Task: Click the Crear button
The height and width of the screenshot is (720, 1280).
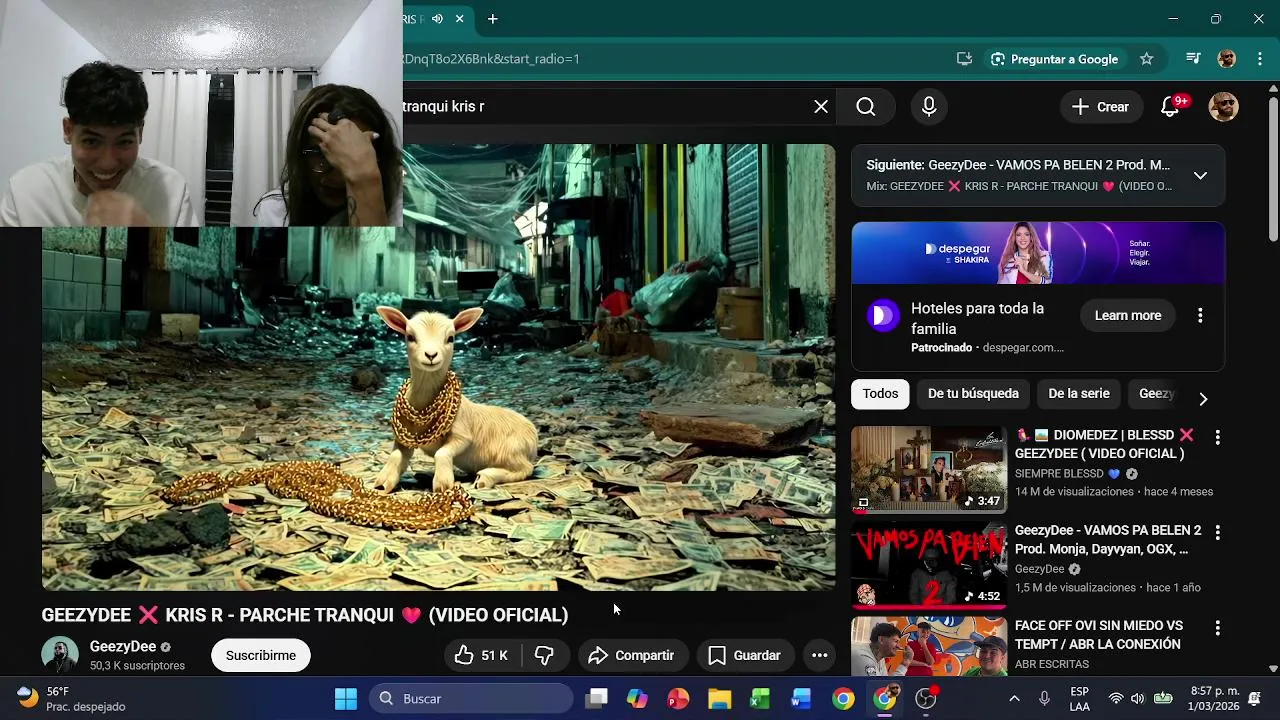Action: point(1100,107)
